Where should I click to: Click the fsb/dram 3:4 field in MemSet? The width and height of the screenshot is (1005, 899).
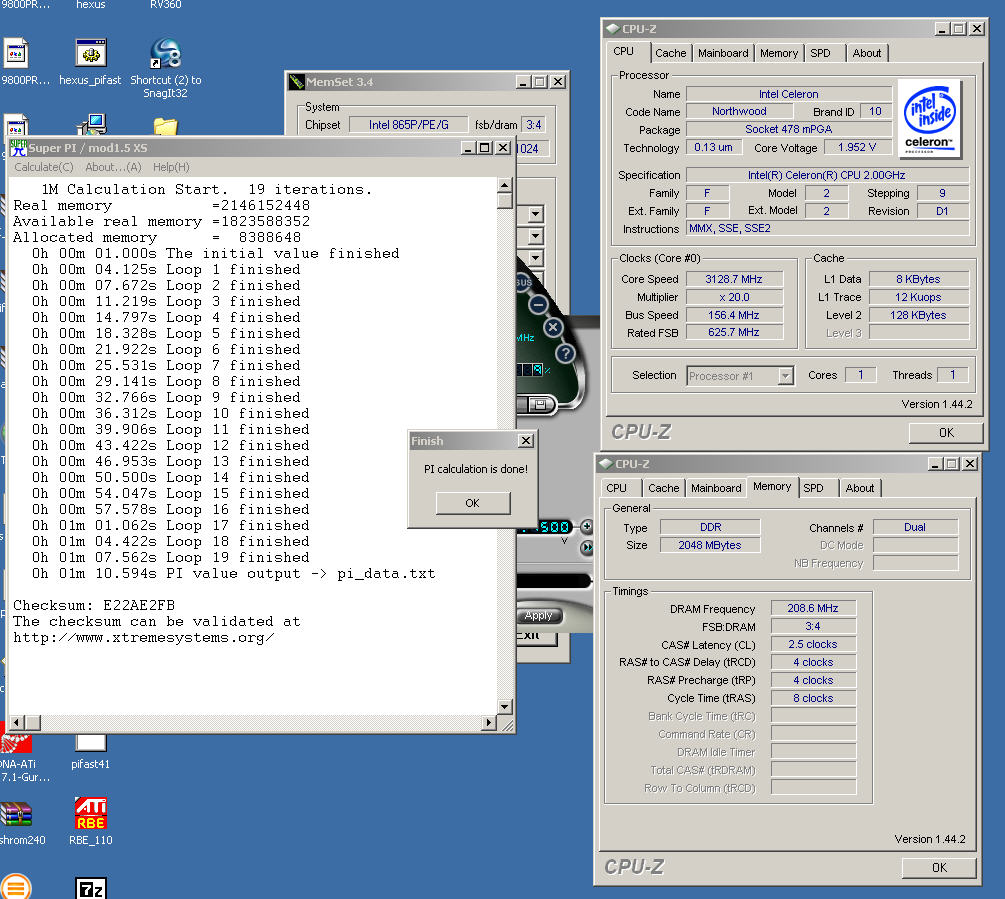tap(533, 125)
